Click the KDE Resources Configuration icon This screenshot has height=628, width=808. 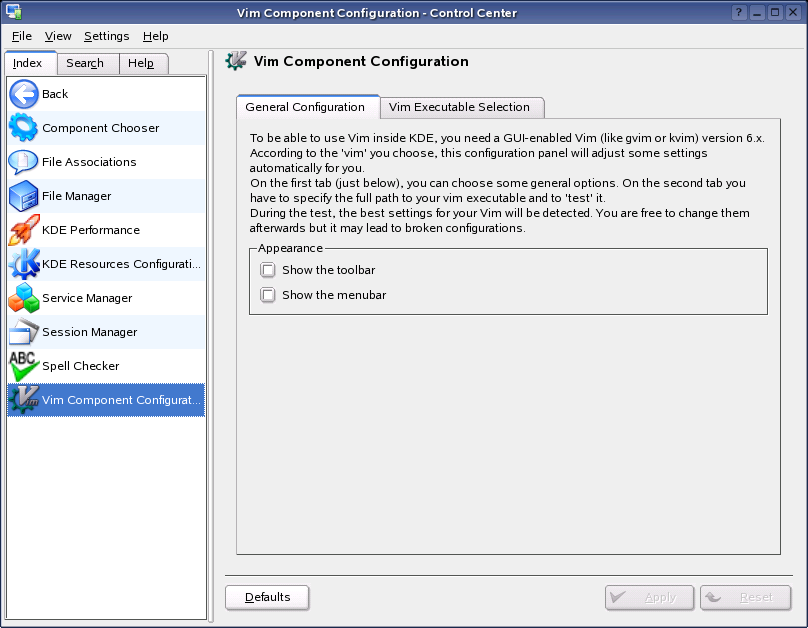(x=24, y=264)
